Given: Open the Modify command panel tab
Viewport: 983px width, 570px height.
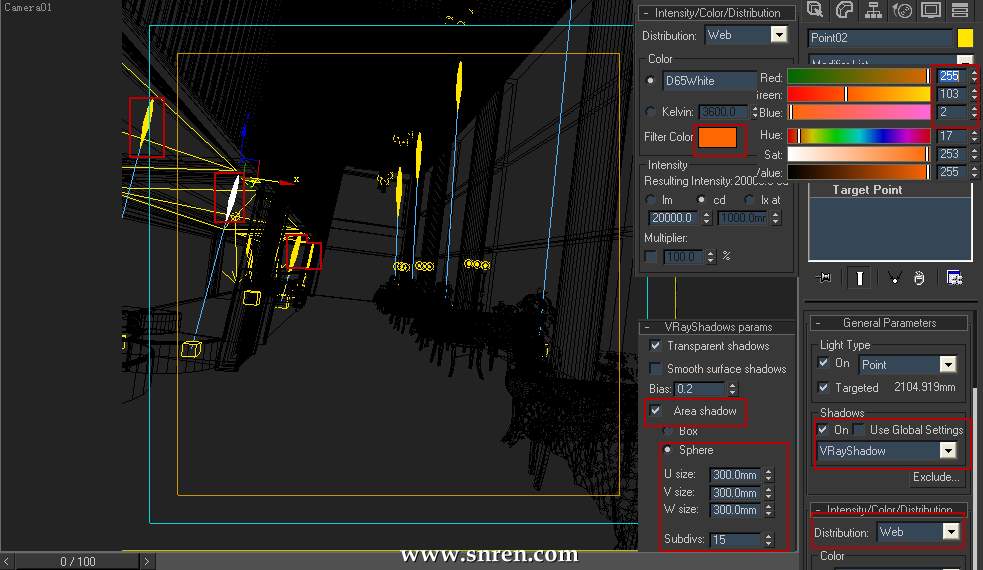Looking at the screenshot, I should coord(844,10).
